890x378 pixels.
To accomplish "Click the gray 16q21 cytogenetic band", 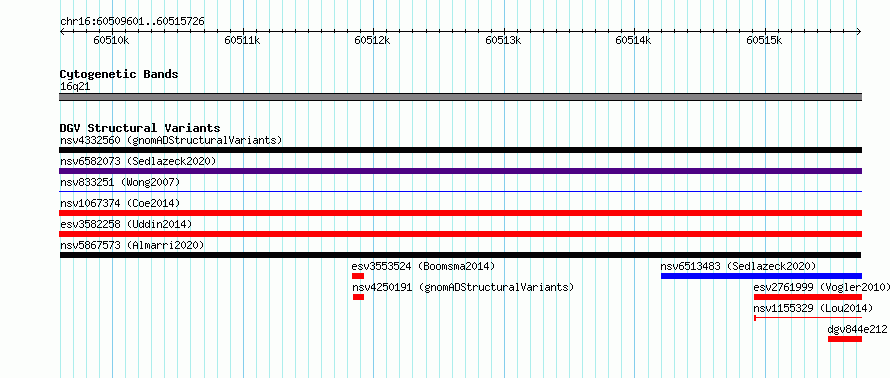I will pos(460,97).
